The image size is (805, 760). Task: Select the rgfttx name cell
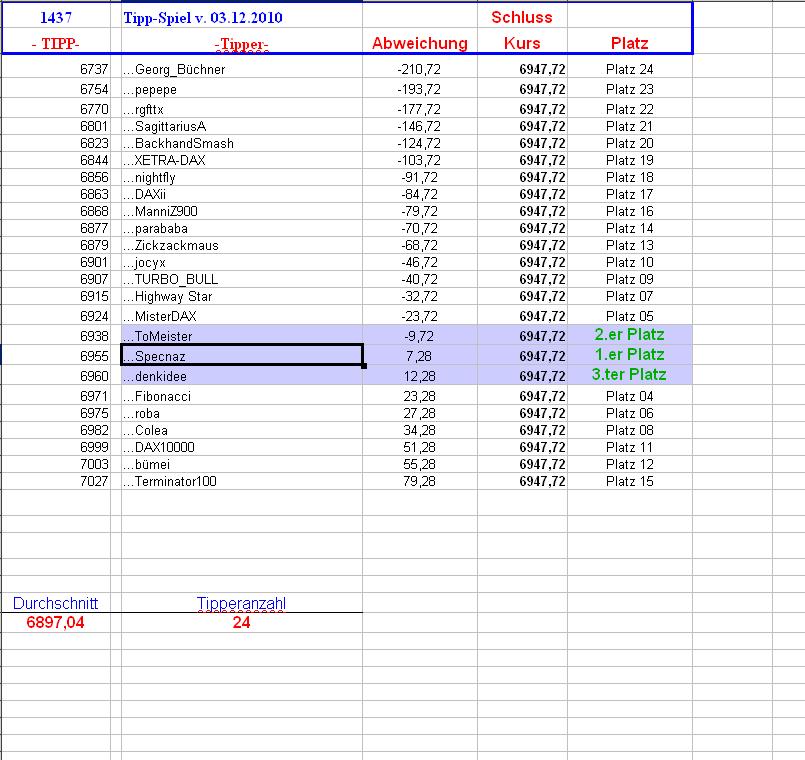pos(242,109)
